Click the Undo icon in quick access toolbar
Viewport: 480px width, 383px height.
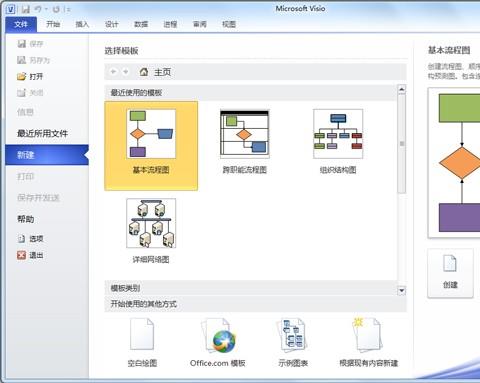coord(38,9)
